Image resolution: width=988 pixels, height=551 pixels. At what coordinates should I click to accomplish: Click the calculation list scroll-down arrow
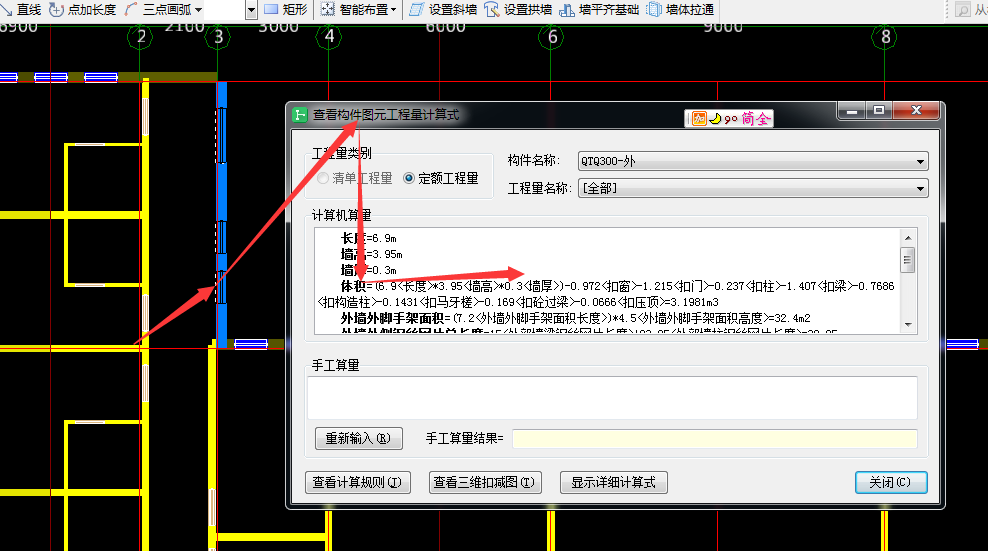908,325
